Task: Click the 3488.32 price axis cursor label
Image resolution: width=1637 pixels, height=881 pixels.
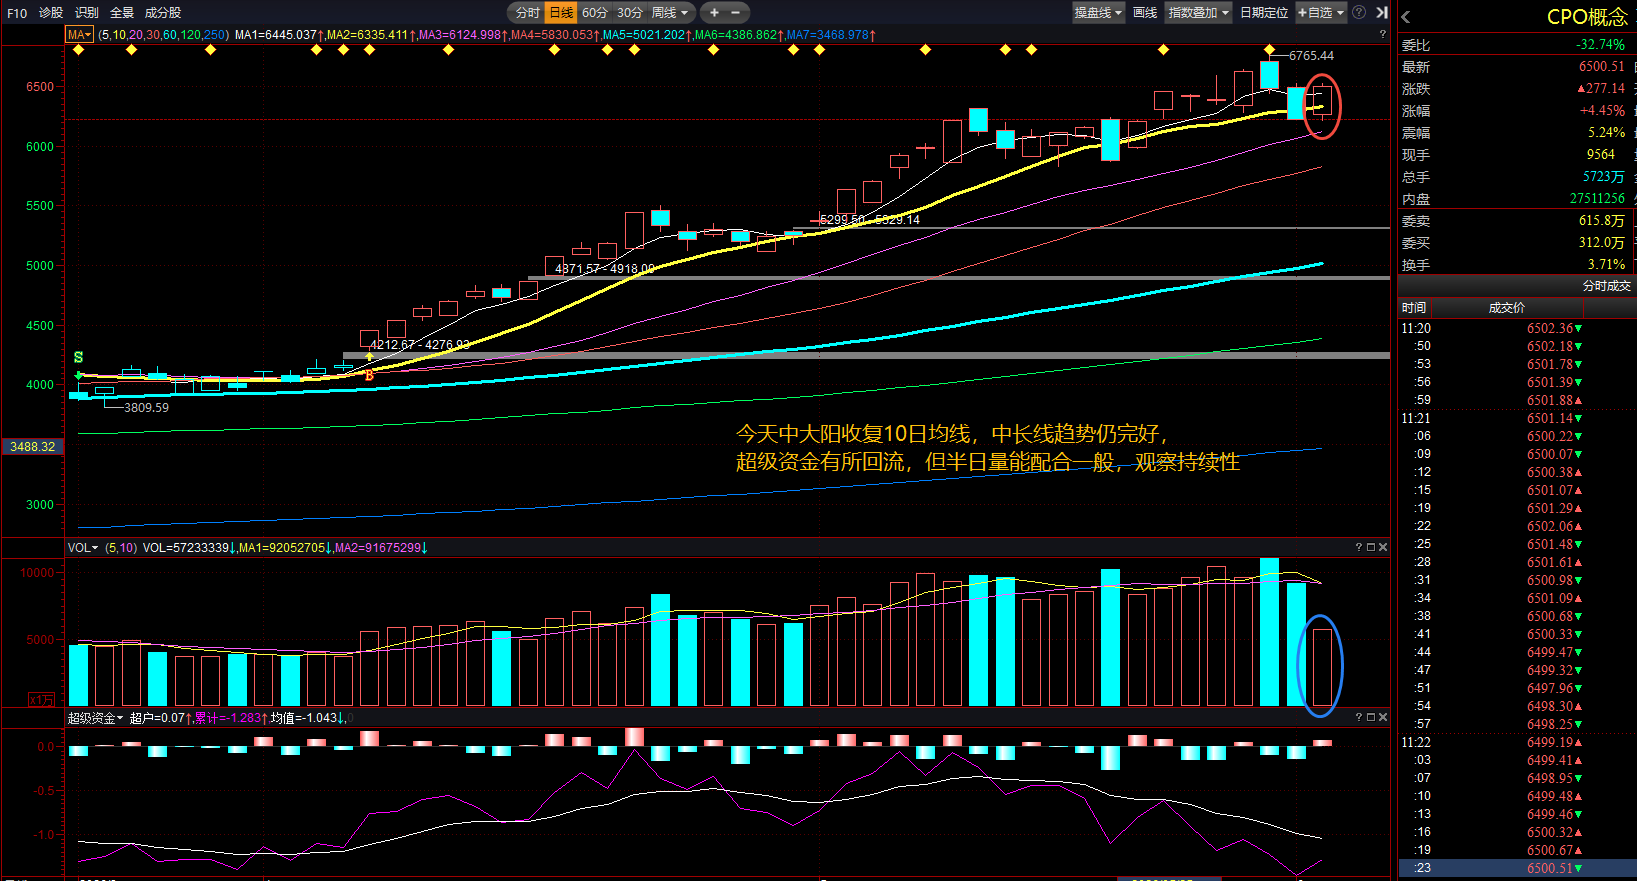Action: [33, 447]
